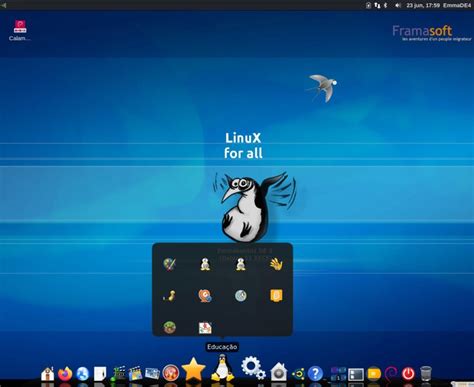Open the gray house icon in dock
This screenshot has width=474, height=387.
pos(279,372)
